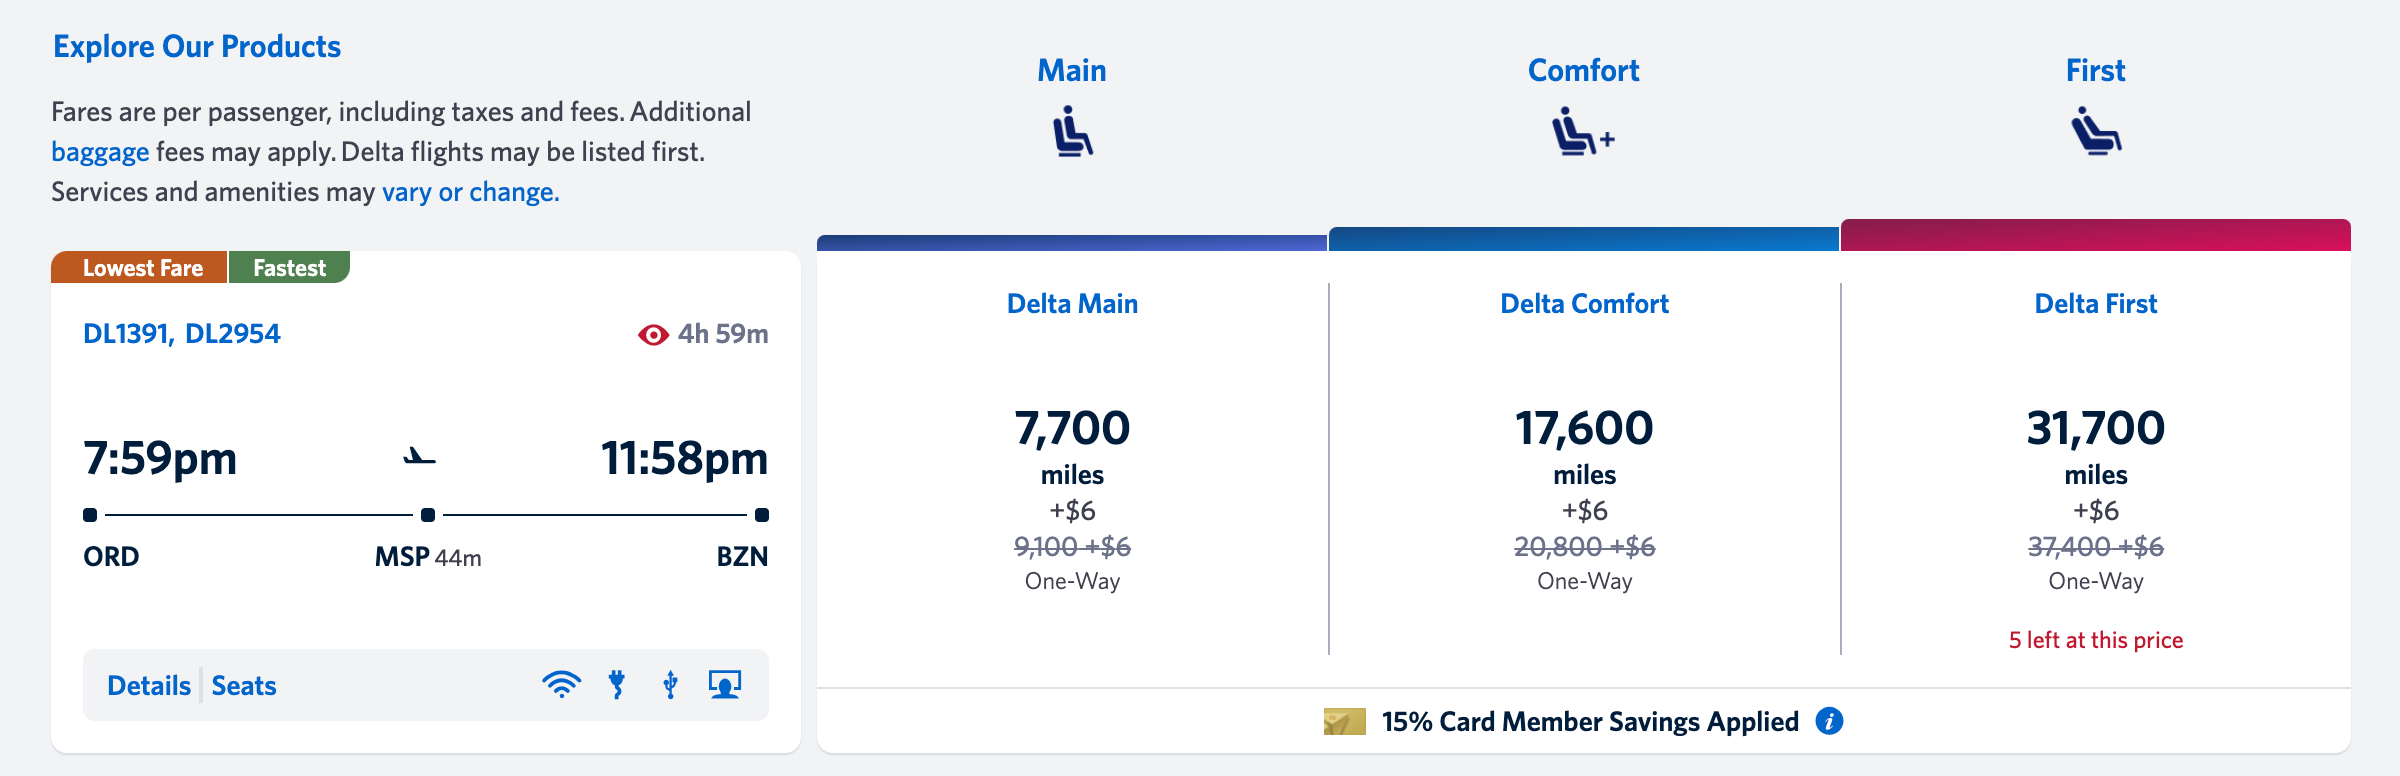Open the 15% savings info tooltip
Viewport: 2400px width, 776px height.
pyautogui.click(x=1830, y=721)
